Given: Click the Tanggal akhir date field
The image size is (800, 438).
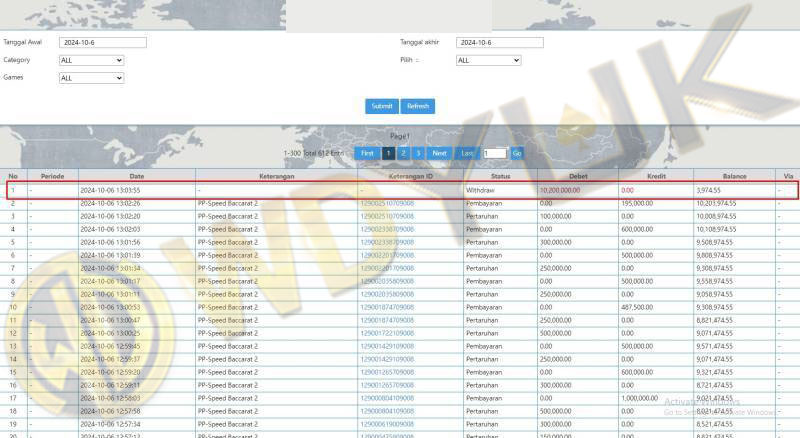Looking at the screenshot, I should pos(498,43).
